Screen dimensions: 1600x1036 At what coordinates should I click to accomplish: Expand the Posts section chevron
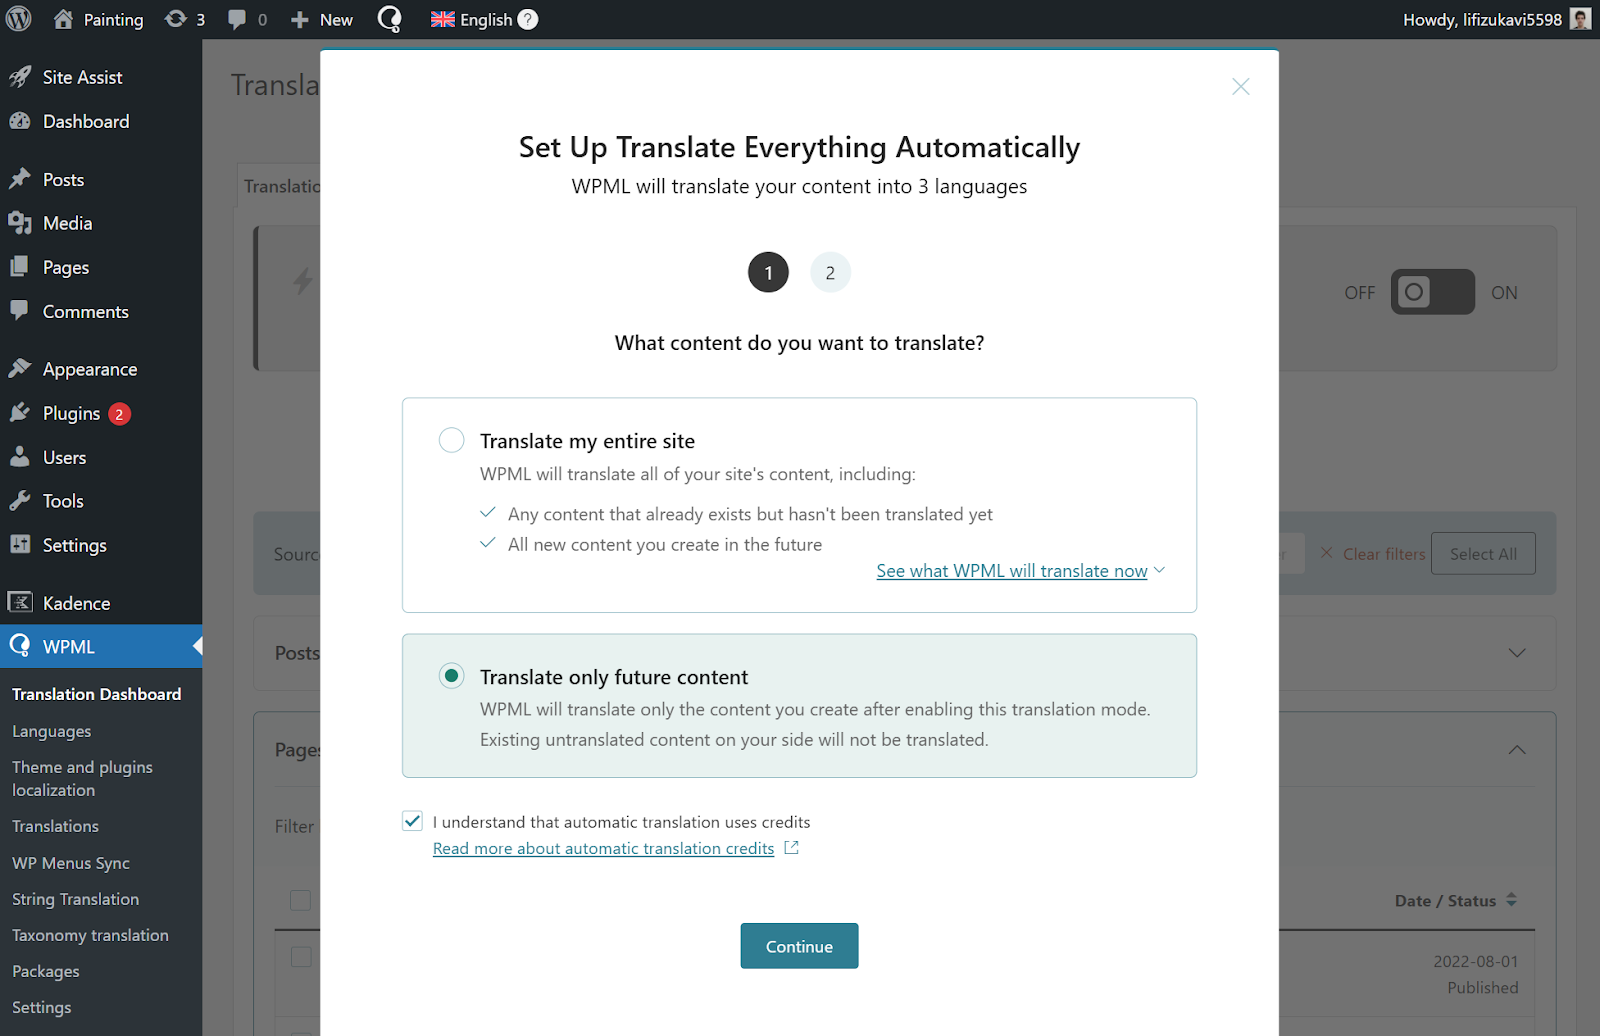tap(1517, 653)
